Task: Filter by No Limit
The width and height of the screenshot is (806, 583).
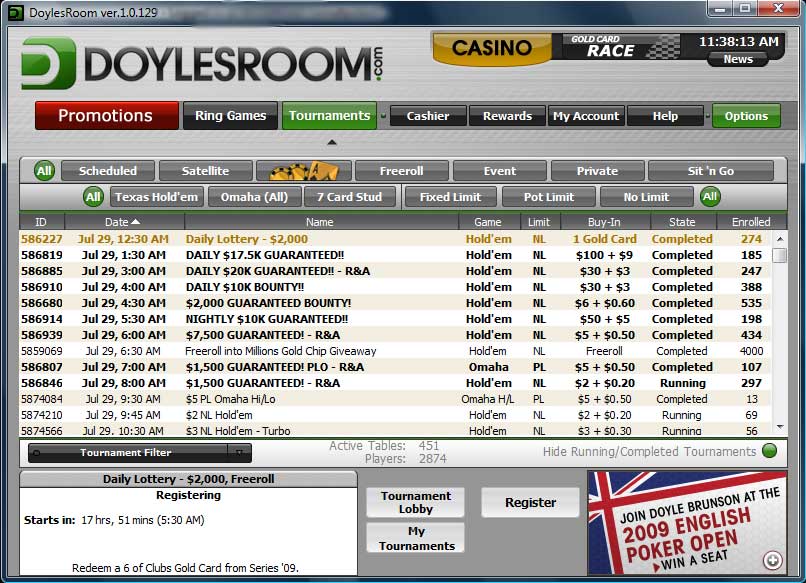Action: pos(646,197)
